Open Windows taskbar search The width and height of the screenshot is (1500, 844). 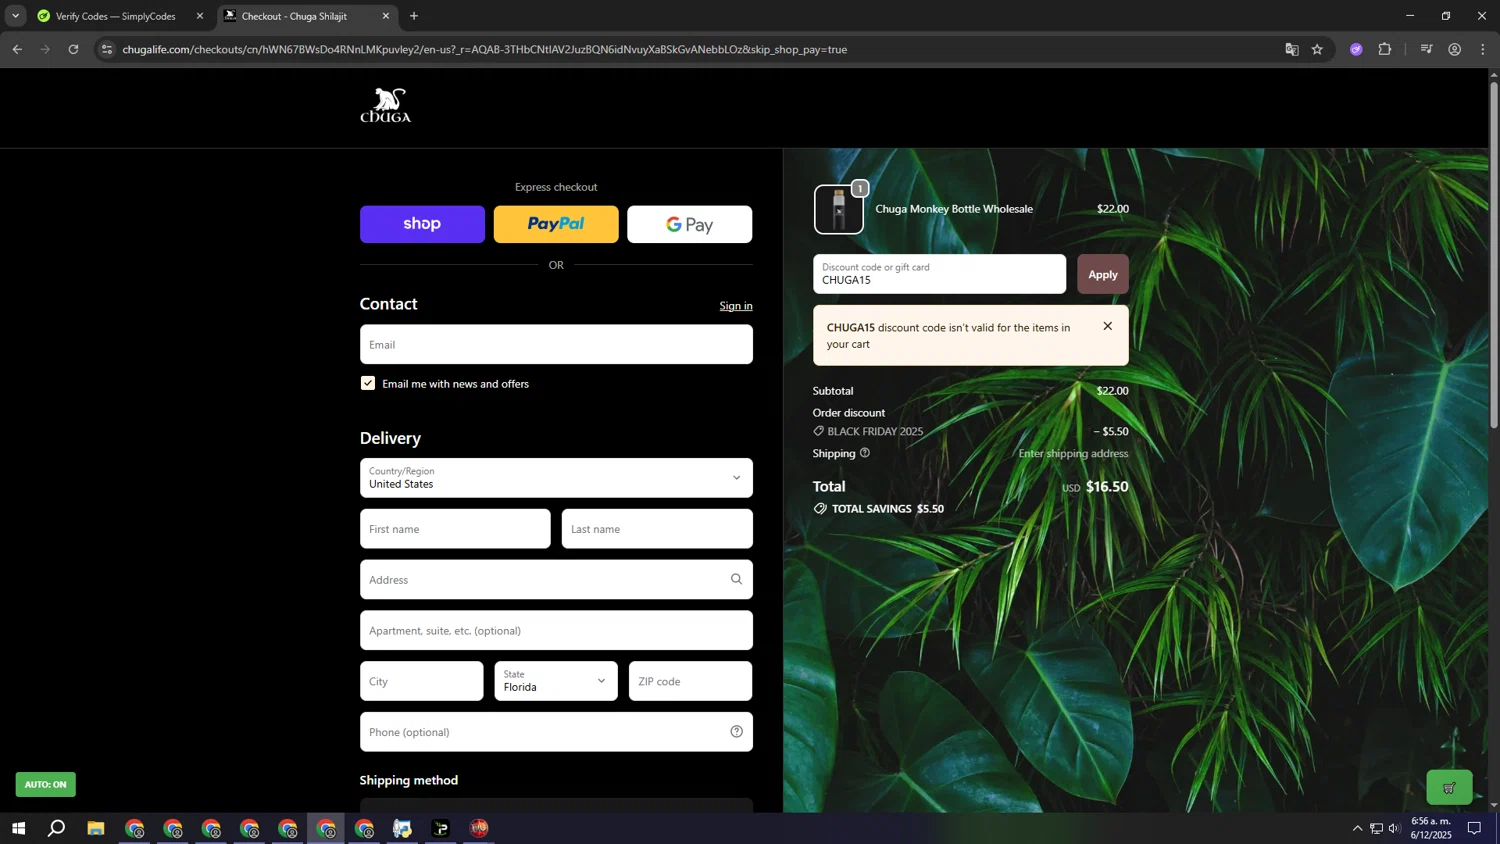tap(57, 828)
